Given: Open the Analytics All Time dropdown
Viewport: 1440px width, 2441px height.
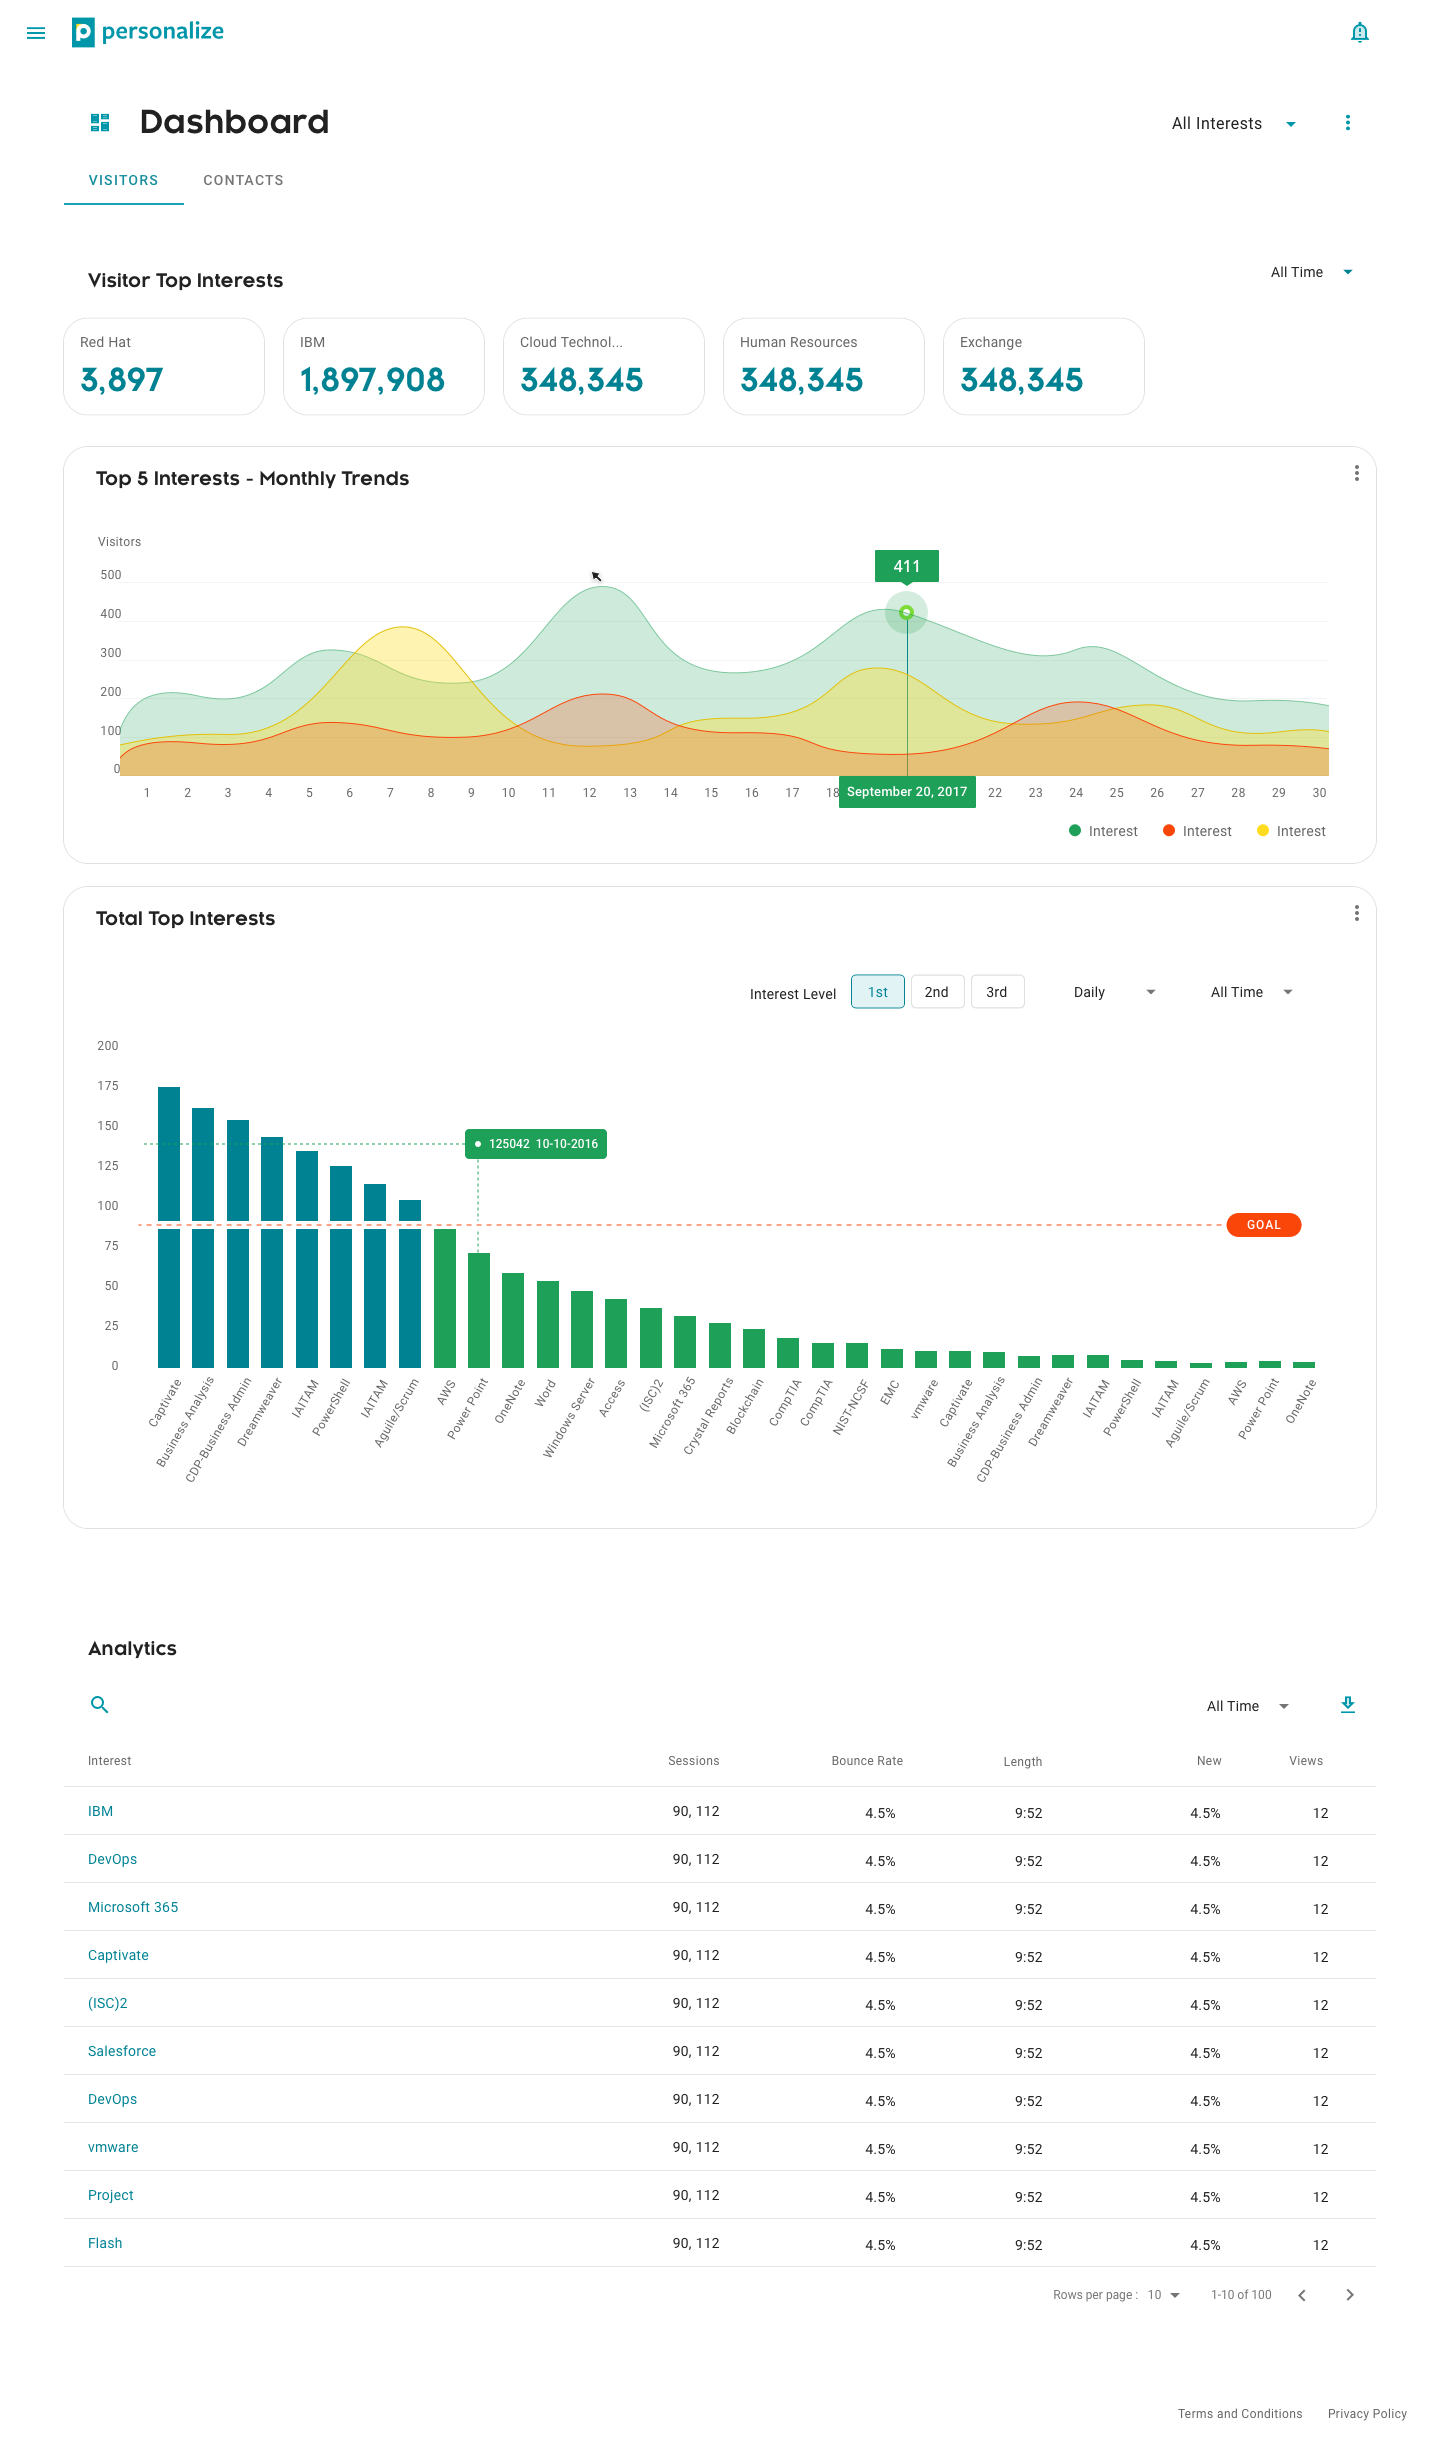Looking at the screenshot, I should tap(1248, 1706).
